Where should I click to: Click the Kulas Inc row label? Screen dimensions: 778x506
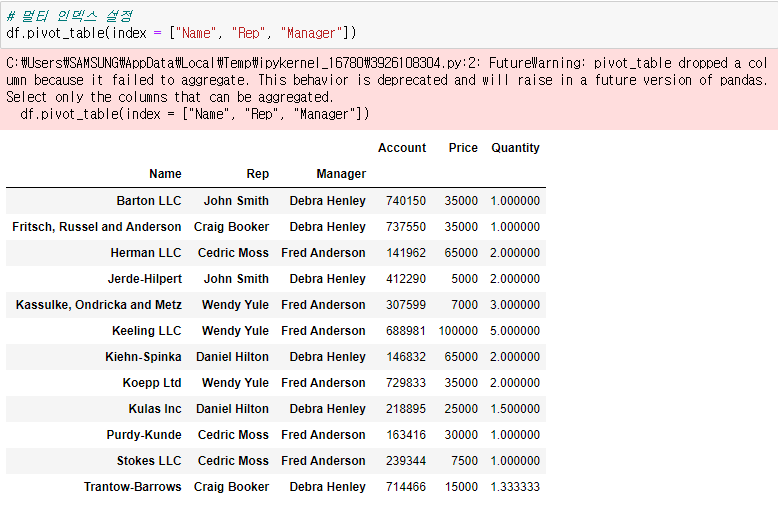[x=155, y=409]
